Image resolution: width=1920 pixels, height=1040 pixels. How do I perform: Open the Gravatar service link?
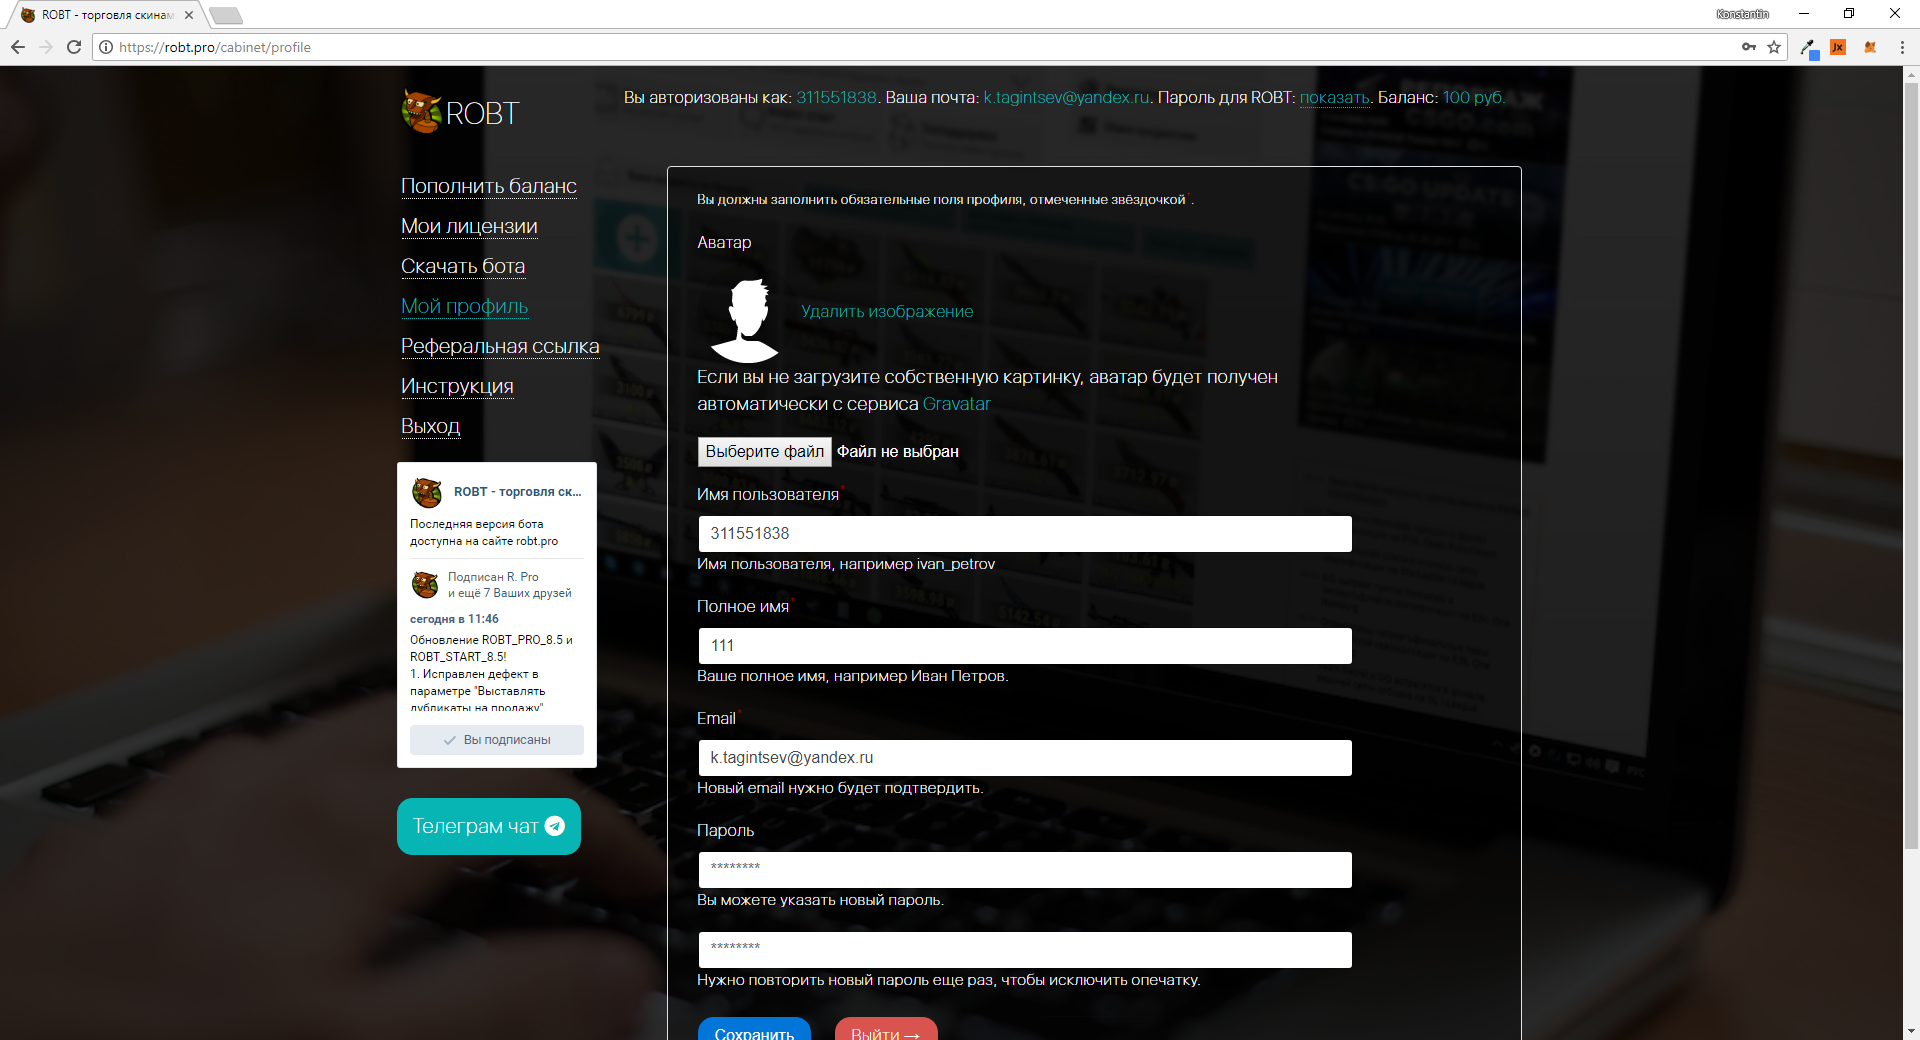point(956,404)
